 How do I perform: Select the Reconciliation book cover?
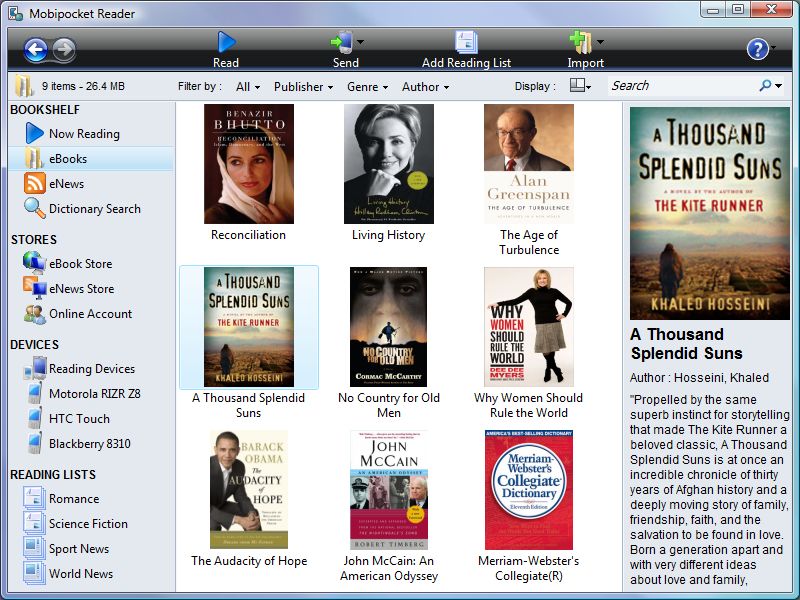(x=249, y=164)
